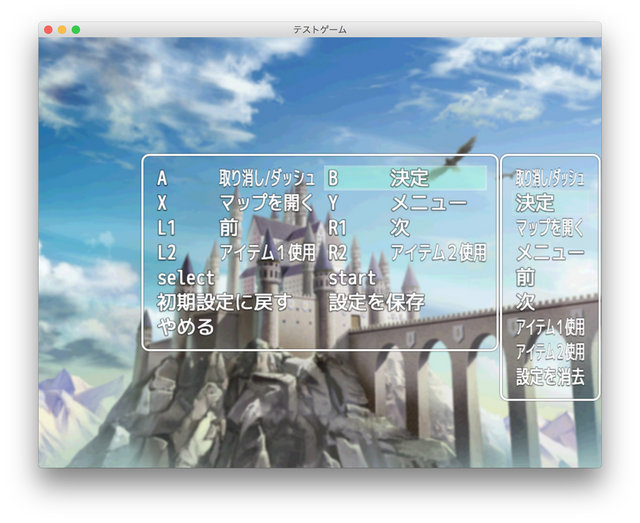Select the Y メニュー mapping row
640x523 pixels.
[x=405, y=203]
